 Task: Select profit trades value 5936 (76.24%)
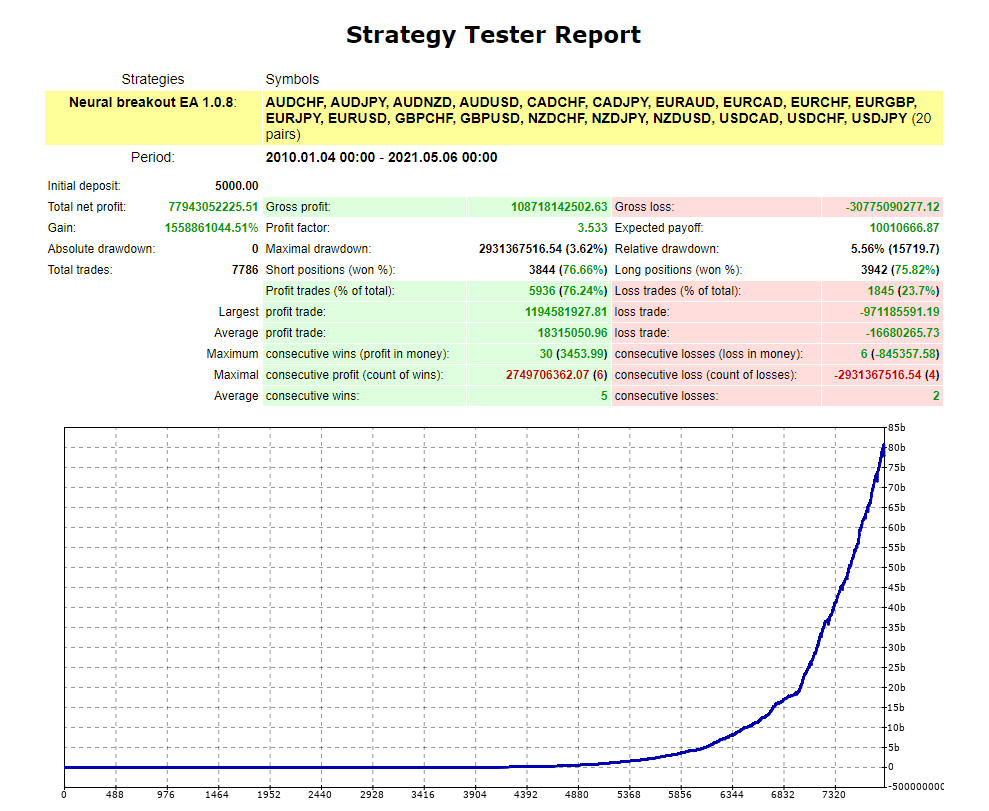click(x=568, y=291)
